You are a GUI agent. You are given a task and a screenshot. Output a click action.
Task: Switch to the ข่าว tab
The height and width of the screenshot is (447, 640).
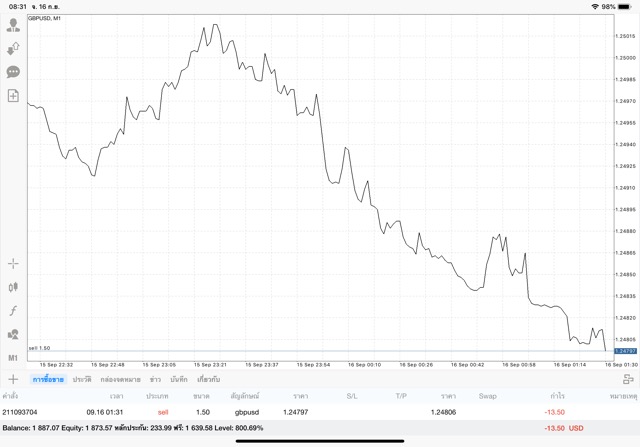(x=155, y=379)
